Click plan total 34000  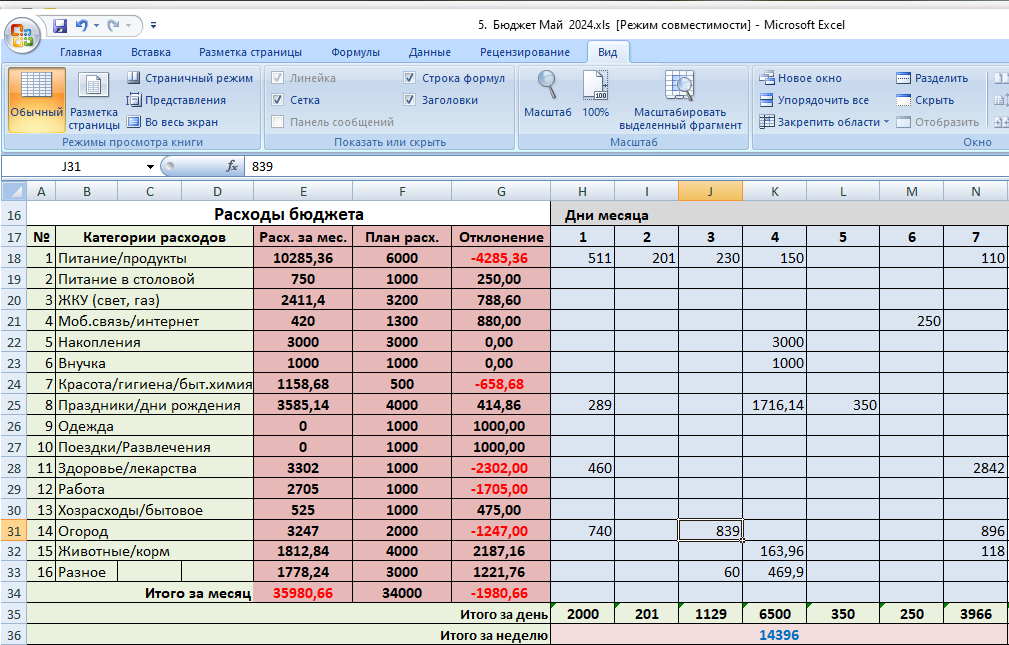[402, 593]
